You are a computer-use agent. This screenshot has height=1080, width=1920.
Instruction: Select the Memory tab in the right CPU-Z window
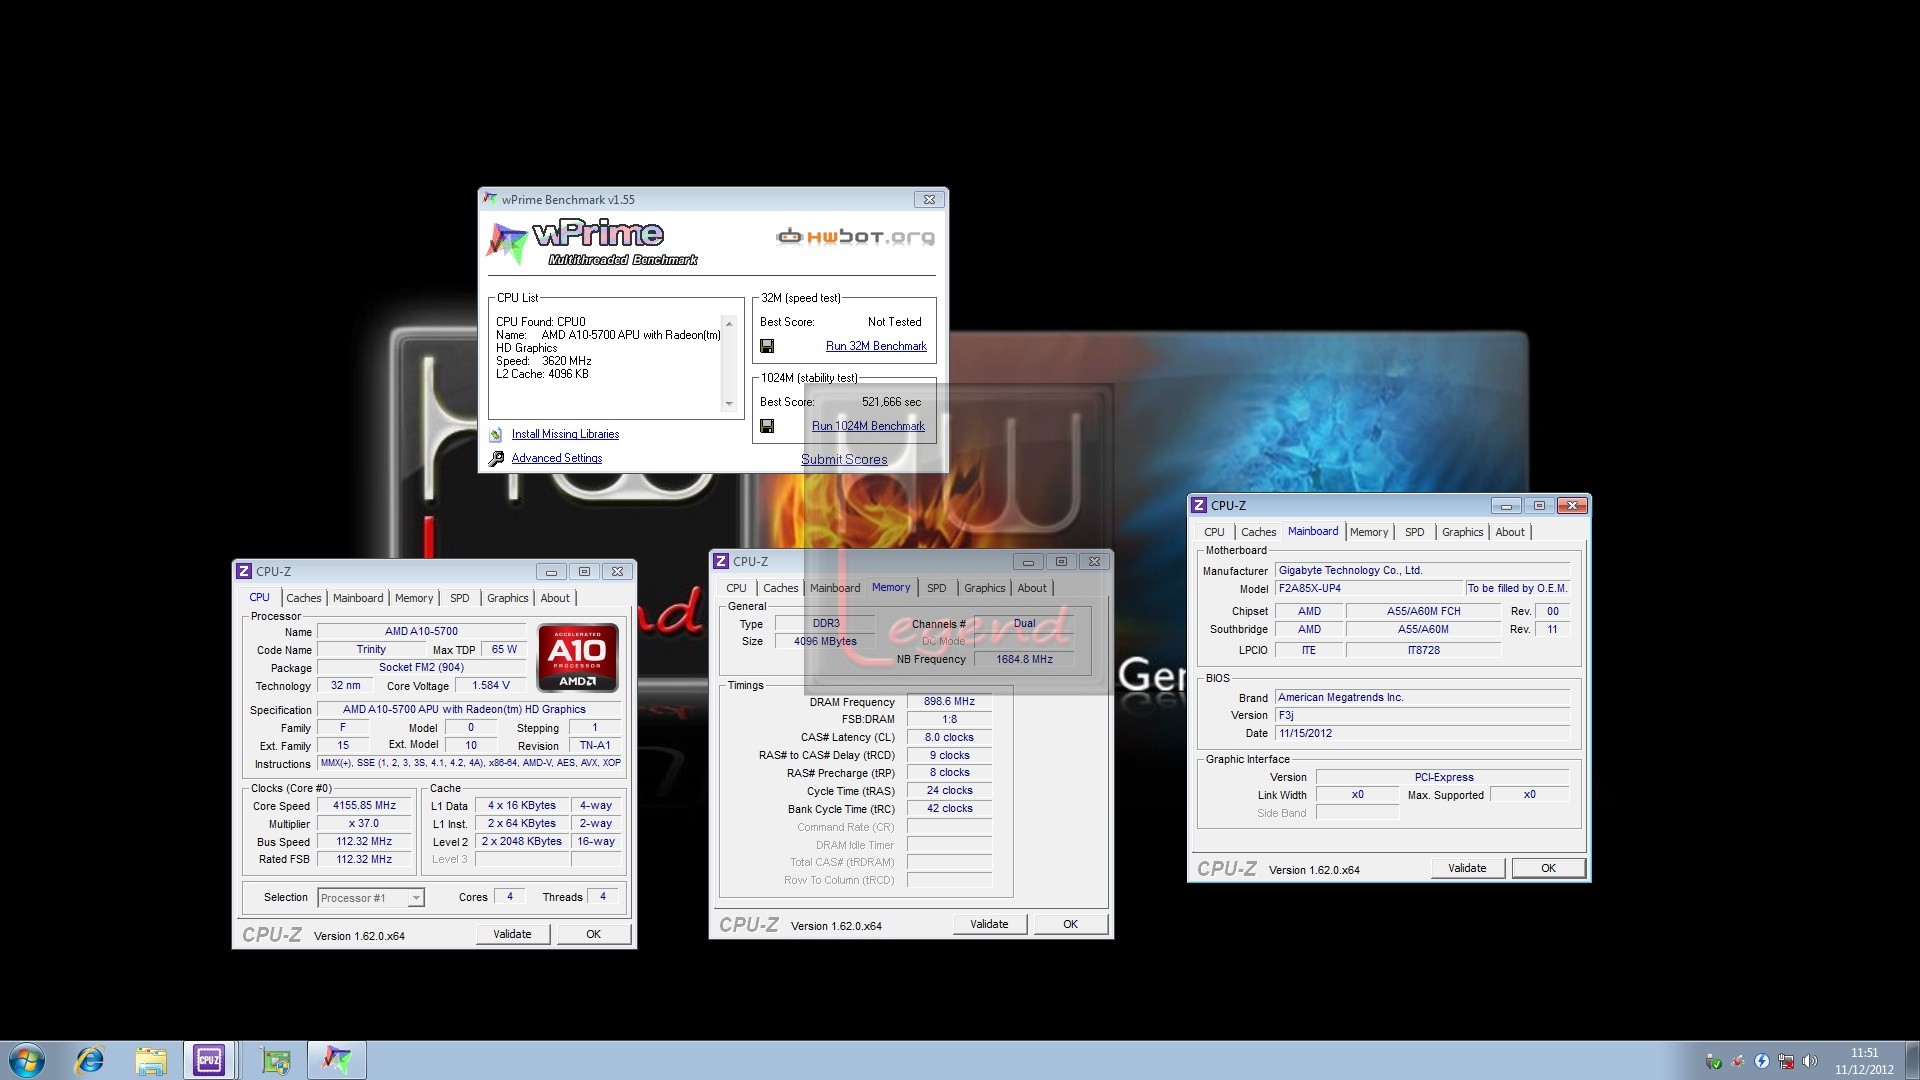pyautogui.click(x=1369, y=532)
